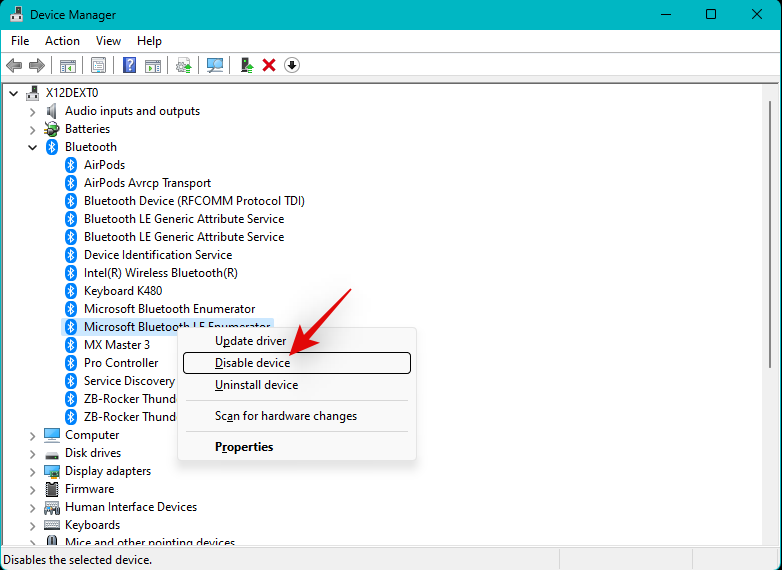This screenshot has height=570, width=782.
Task: Click Scan for hardware changes monitor icon
Action: click(x=214, y=65)
